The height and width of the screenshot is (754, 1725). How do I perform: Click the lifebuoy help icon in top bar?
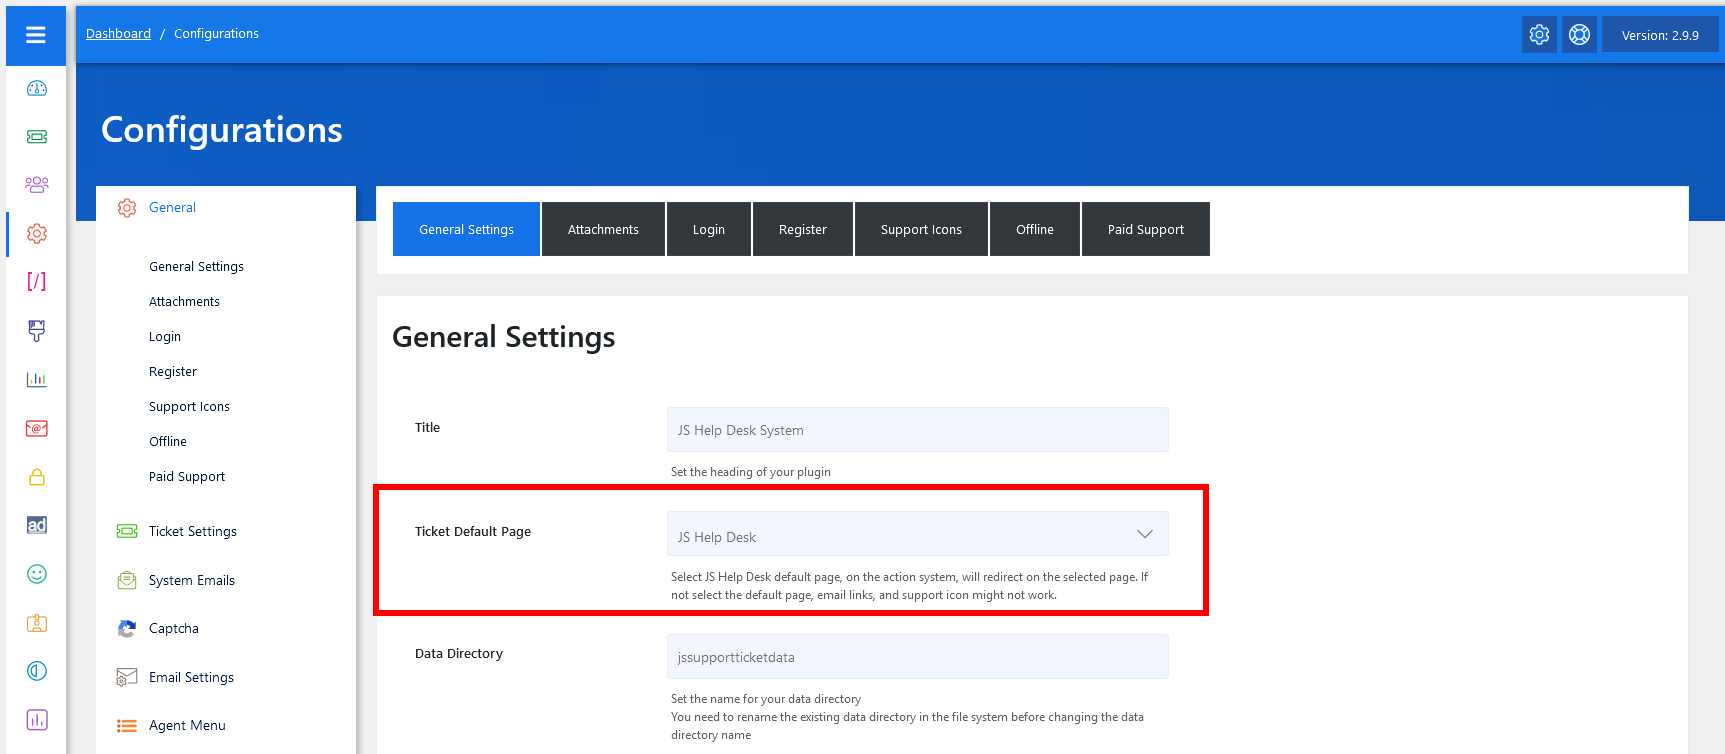coord(1579,35)
